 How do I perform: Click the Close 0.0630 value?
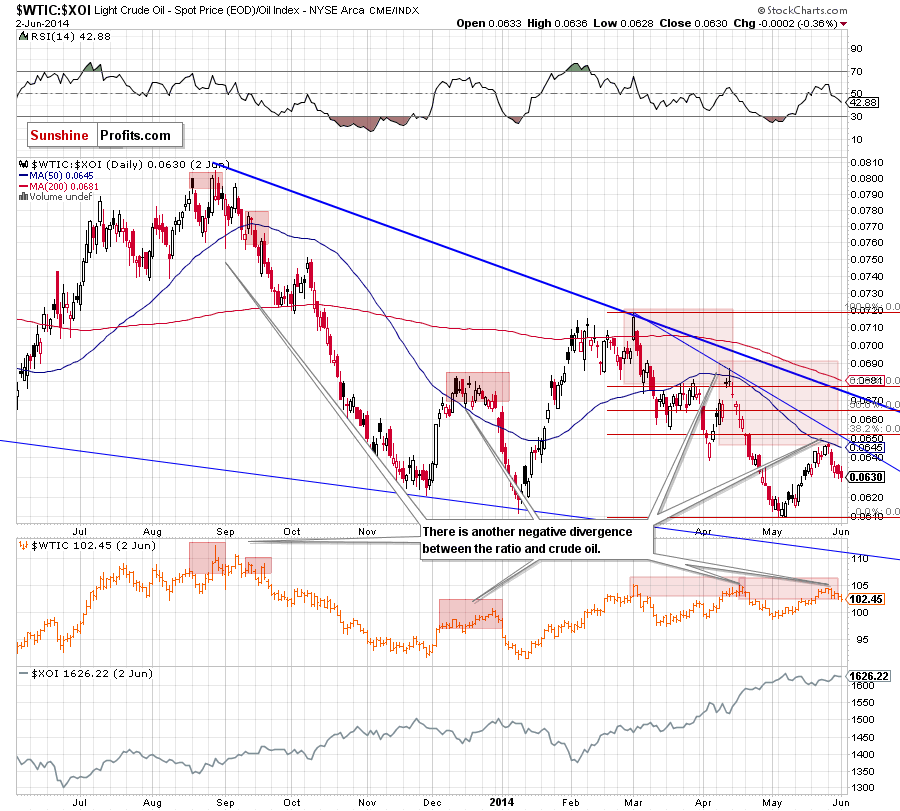[693, 24]
